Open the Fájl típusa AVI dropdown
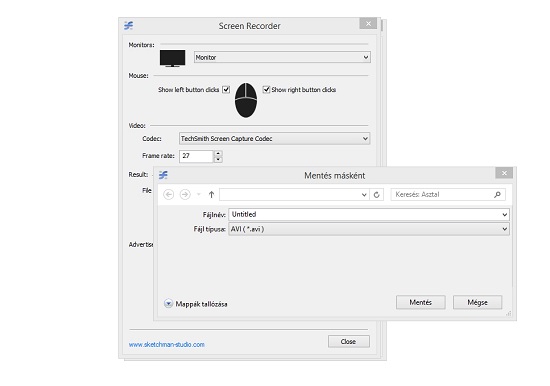The height and width of the screenshot is (386, 550). point(369,229)
